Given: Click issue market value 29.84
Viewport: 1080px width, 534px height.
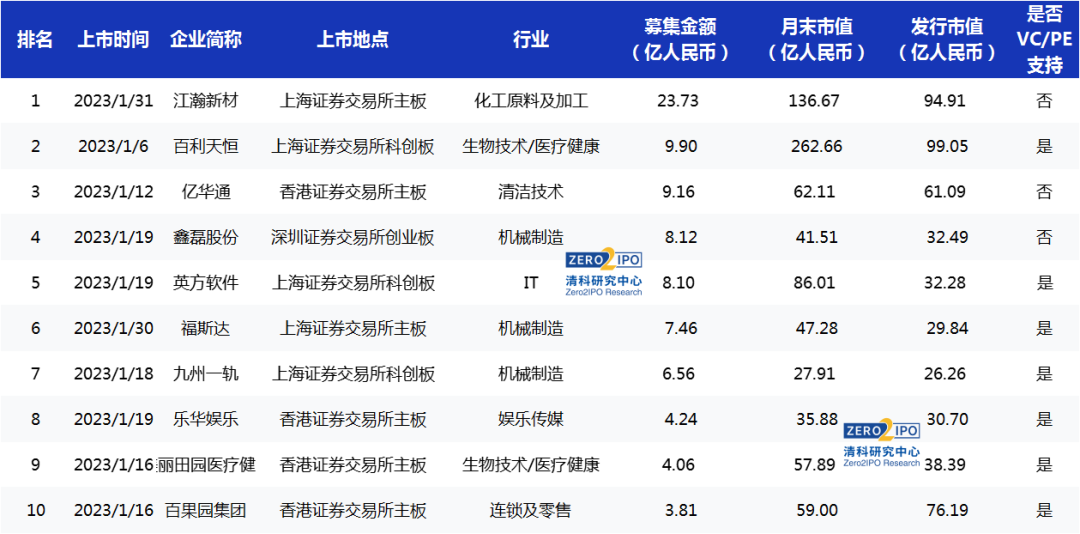Looking at the screenshot, I should (x=947, y=329).
